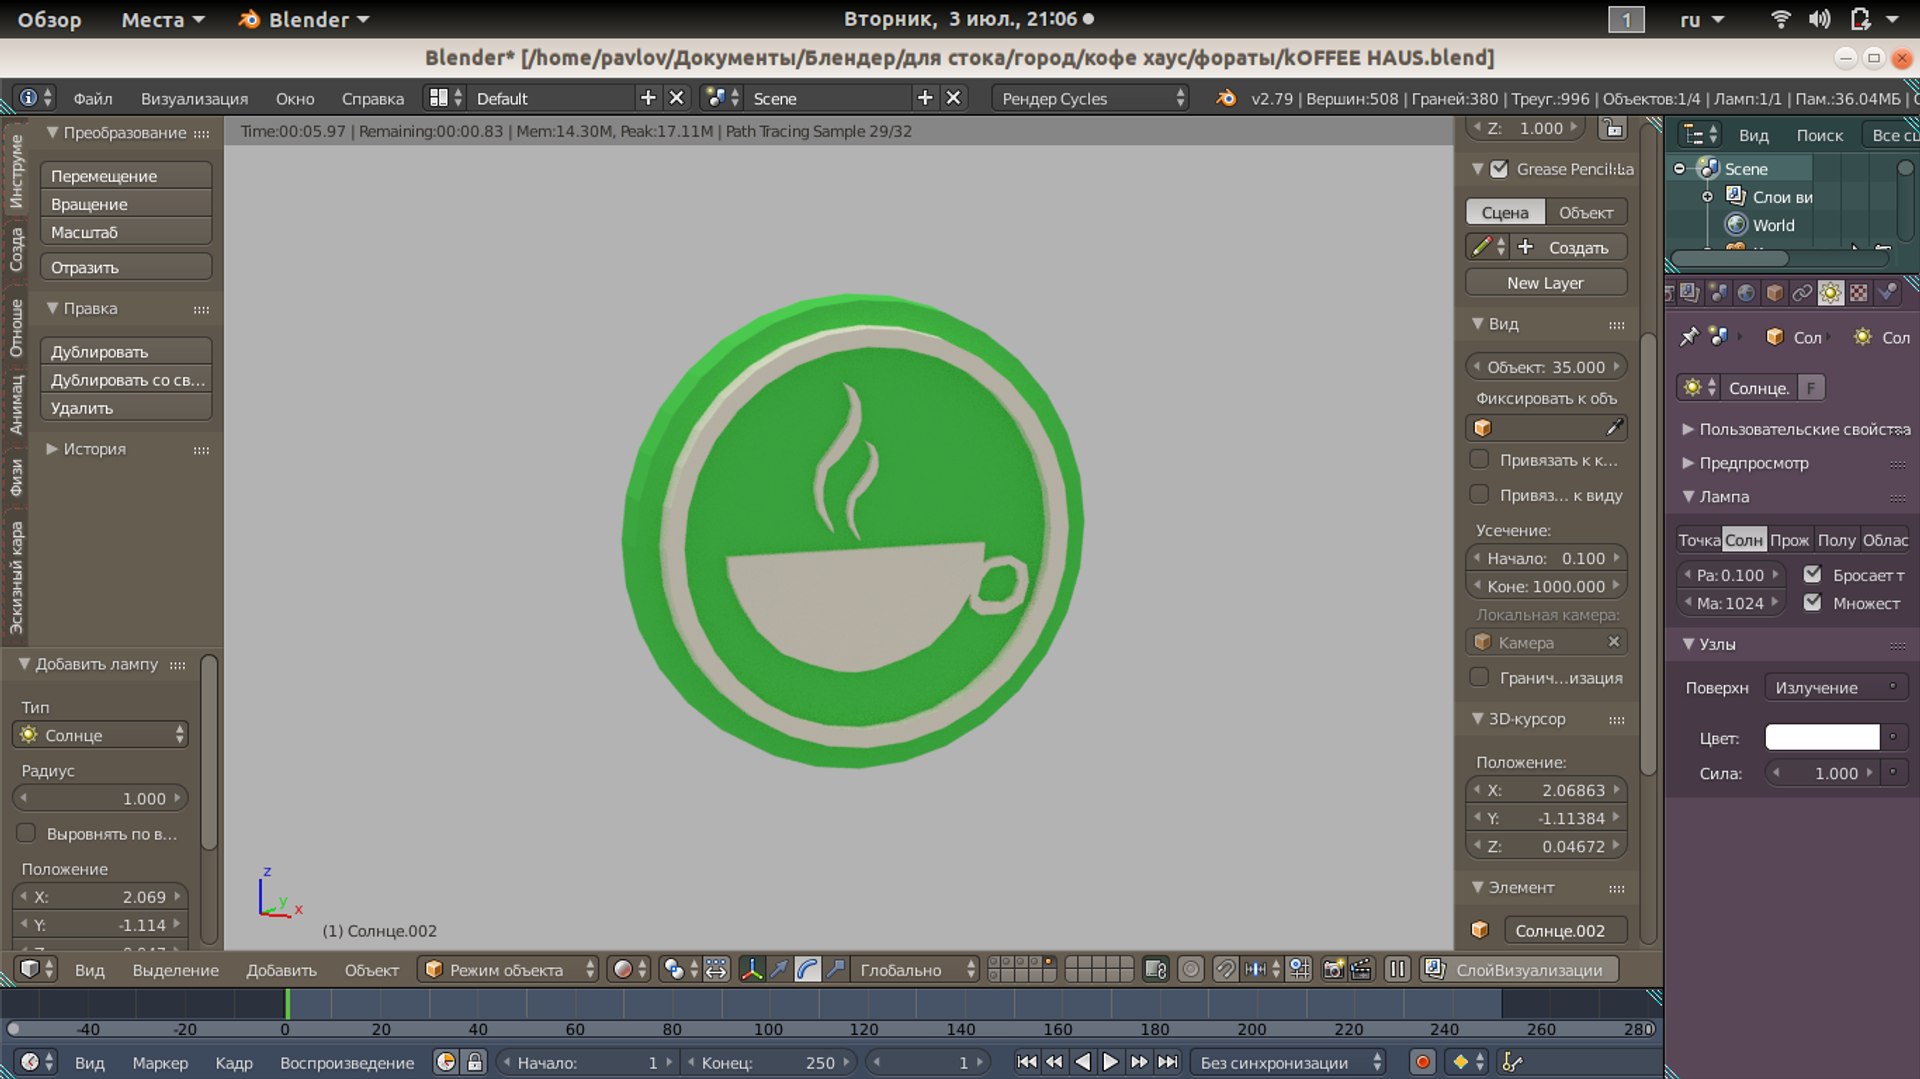This screenshot has width=1920, height=1079.
Task: Jump to the last frame
Action: tap(1167, 1062)
